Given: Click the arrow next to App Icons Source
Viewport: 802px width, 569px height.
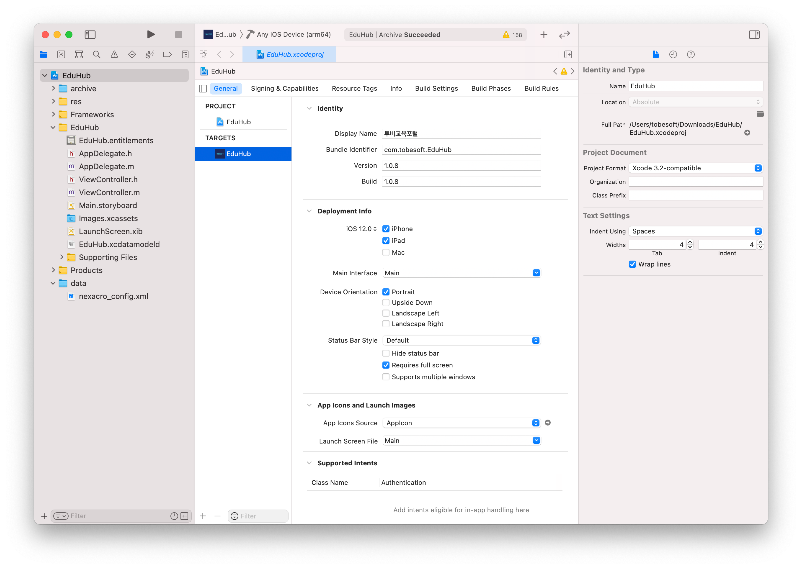Looking at the screenshot, I should 548,423.
